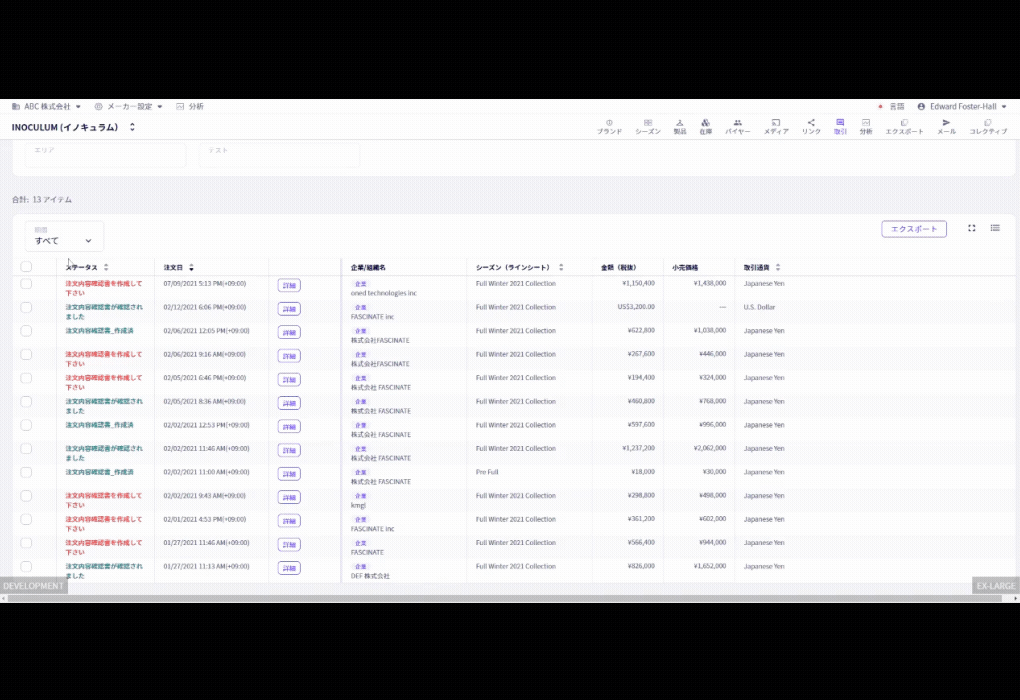Click the エクスポート button above table
1020x700 pixels.
tap(913, 229)
